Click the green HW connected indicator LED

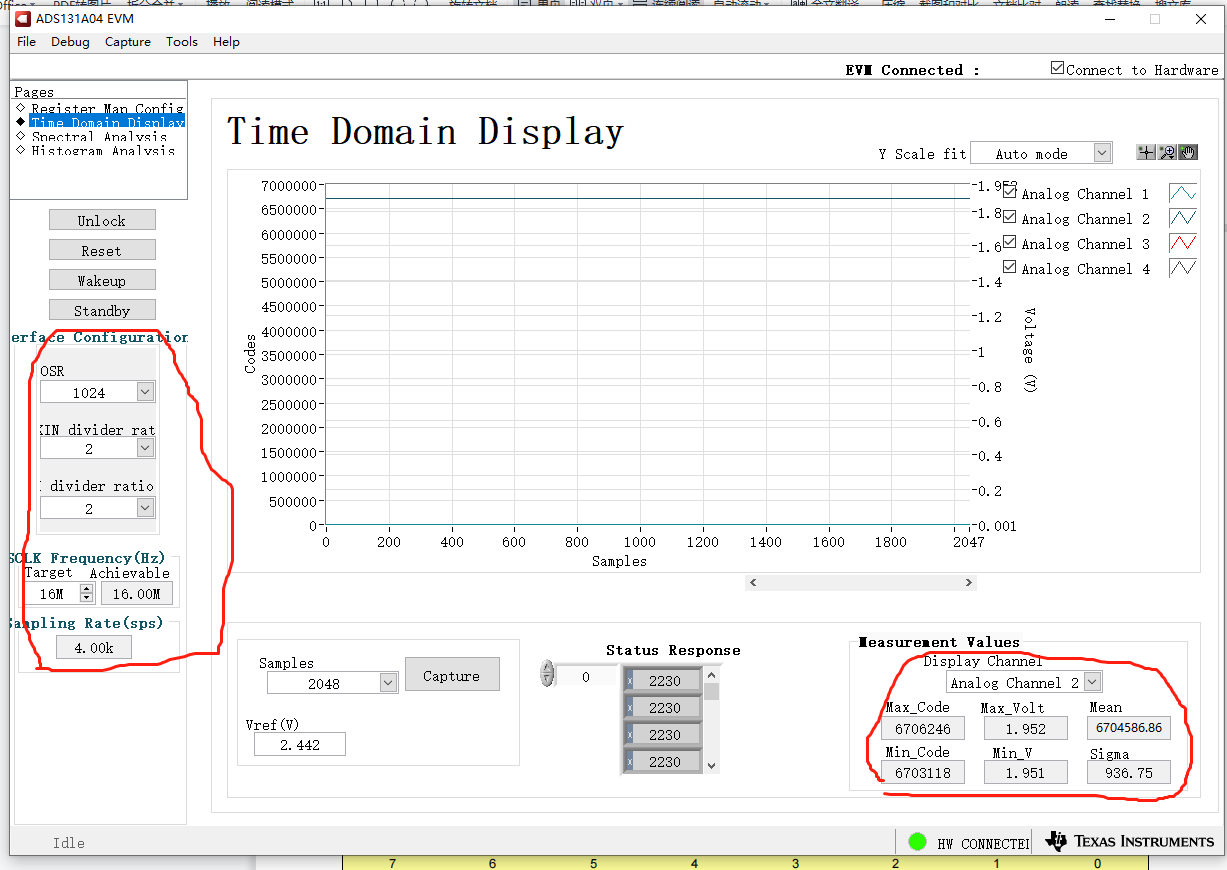pyautogui.click(x=917, y=842)
